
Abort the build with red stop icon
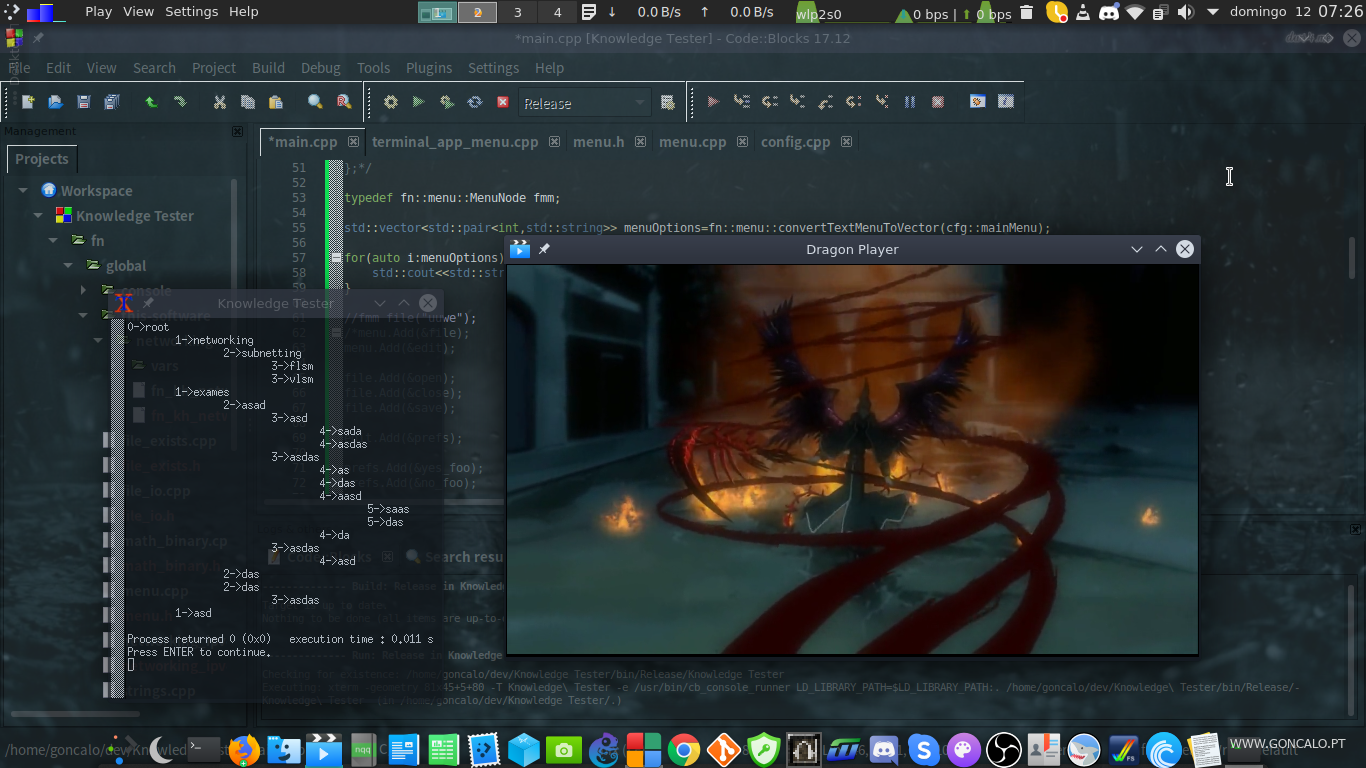coord(503,102)
